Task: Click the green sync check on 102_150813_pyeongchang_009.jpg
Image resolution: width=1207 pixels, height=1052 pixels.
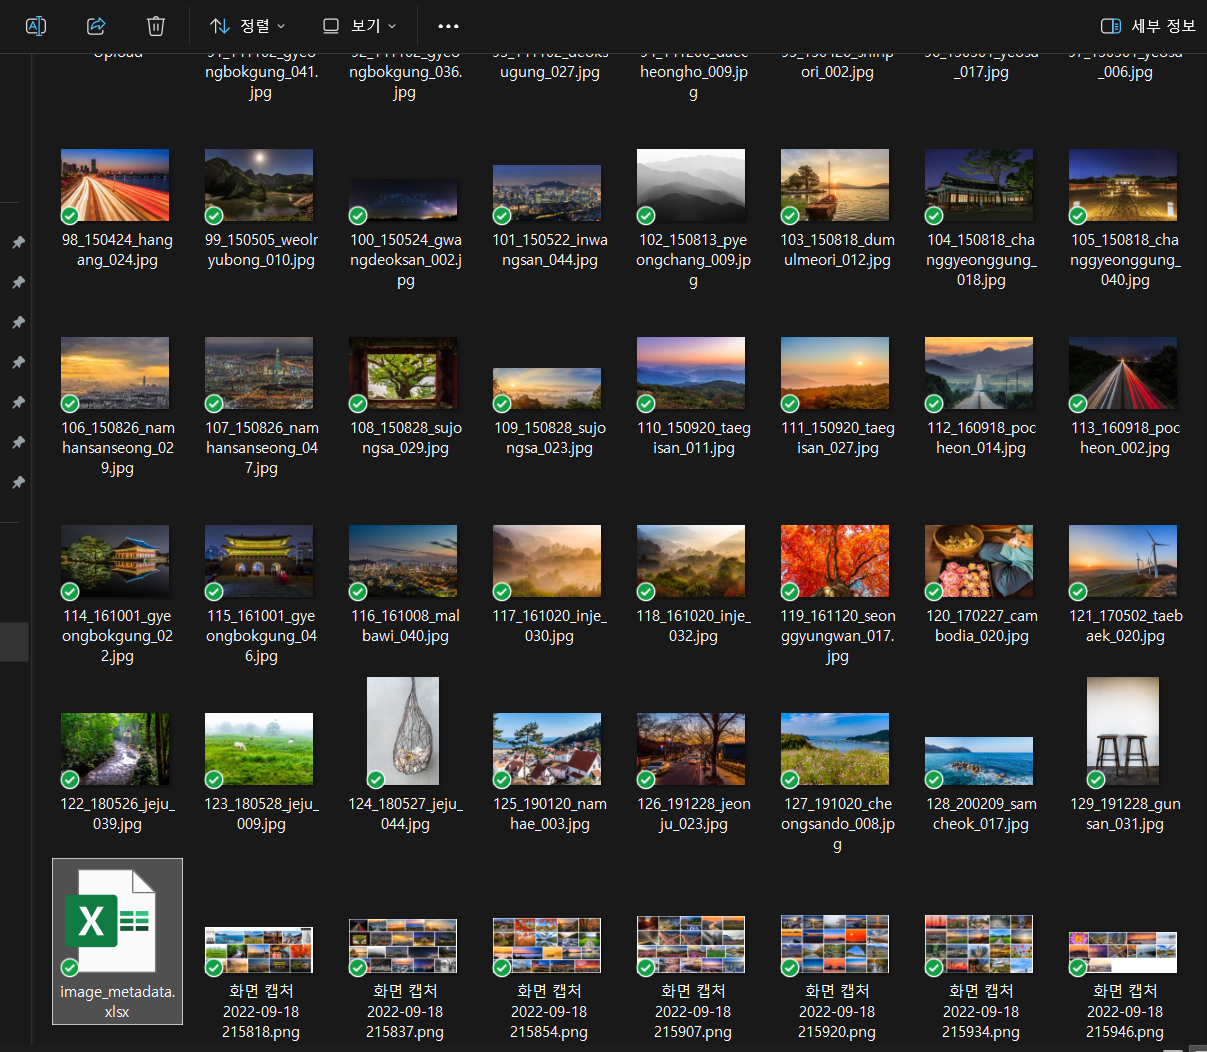Action: [x=646, y=215]
